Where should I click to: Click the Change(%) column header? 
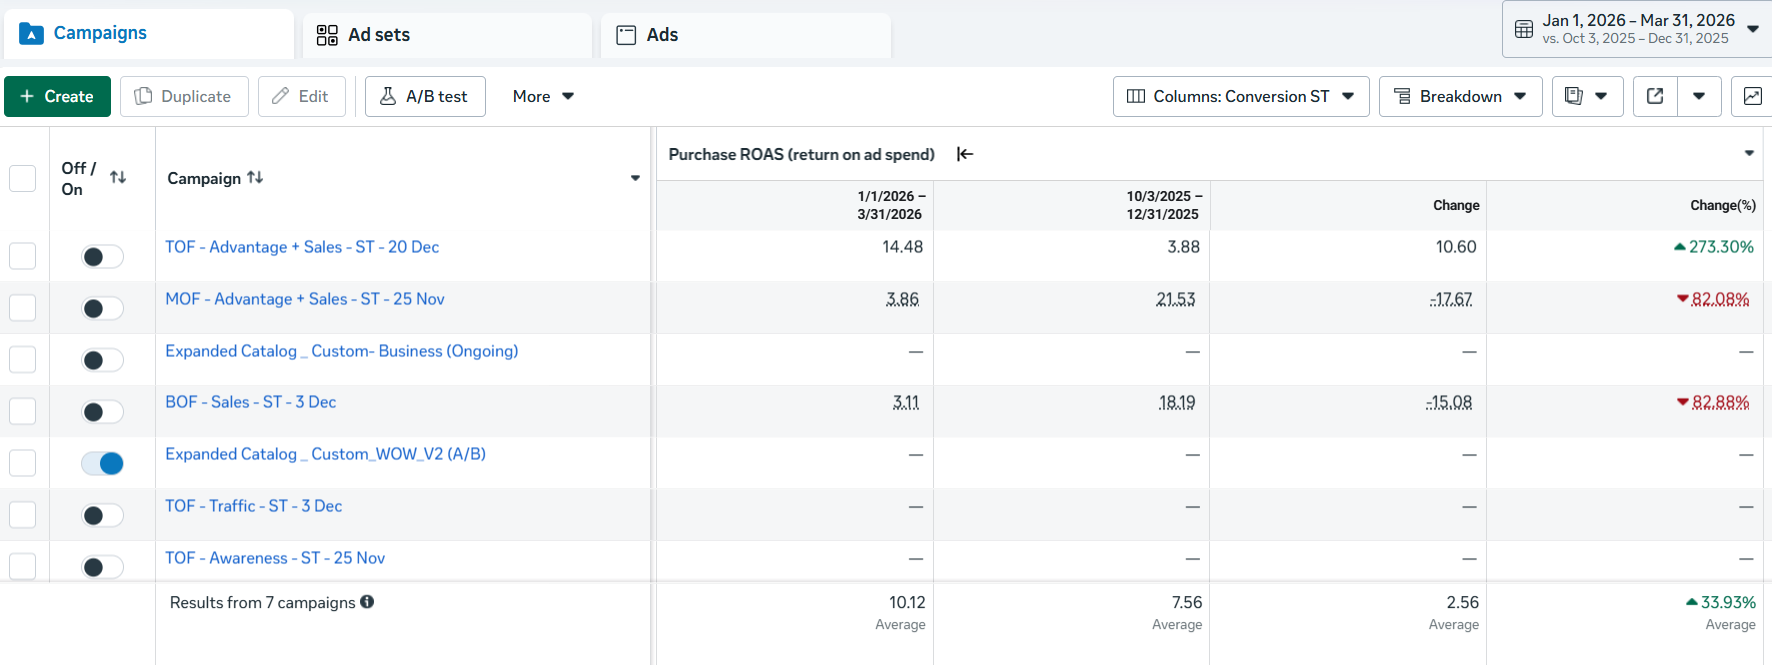pyautogui.click(x=1723, y=205)
